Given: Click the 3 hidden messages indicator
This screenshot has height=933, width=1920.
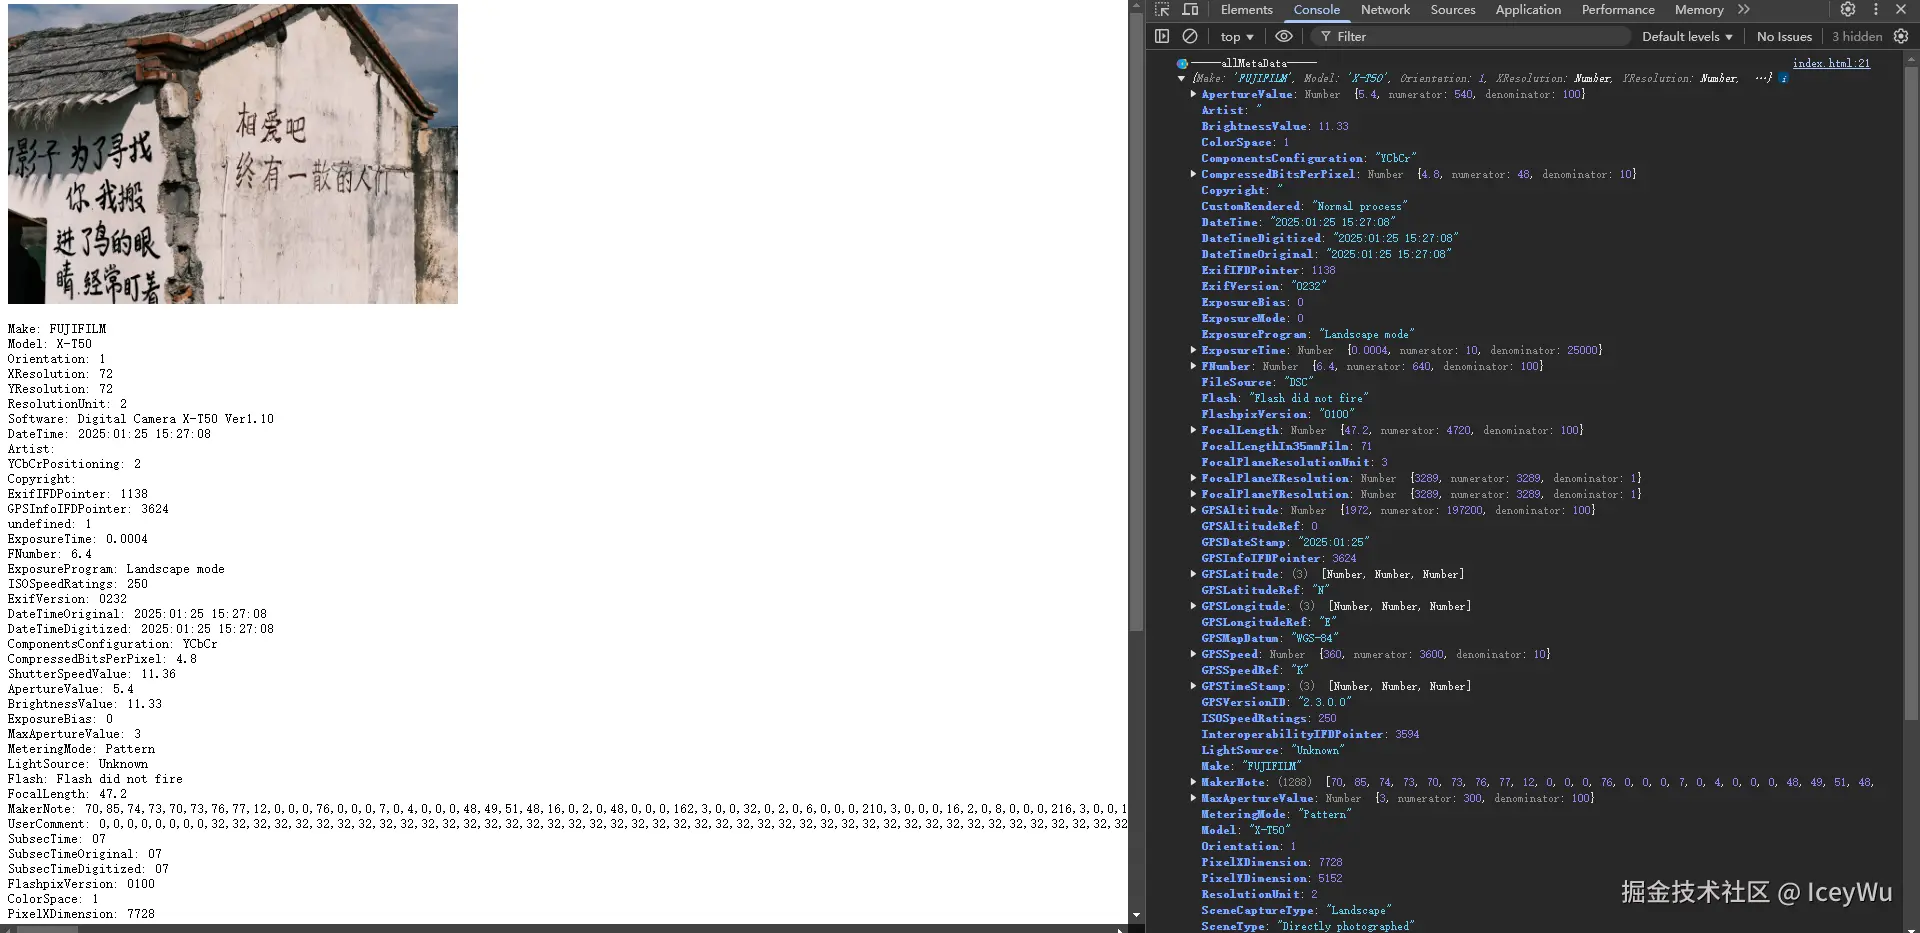Looking at the screenshot, I should pyautogui.click(x=1857, y=36).
